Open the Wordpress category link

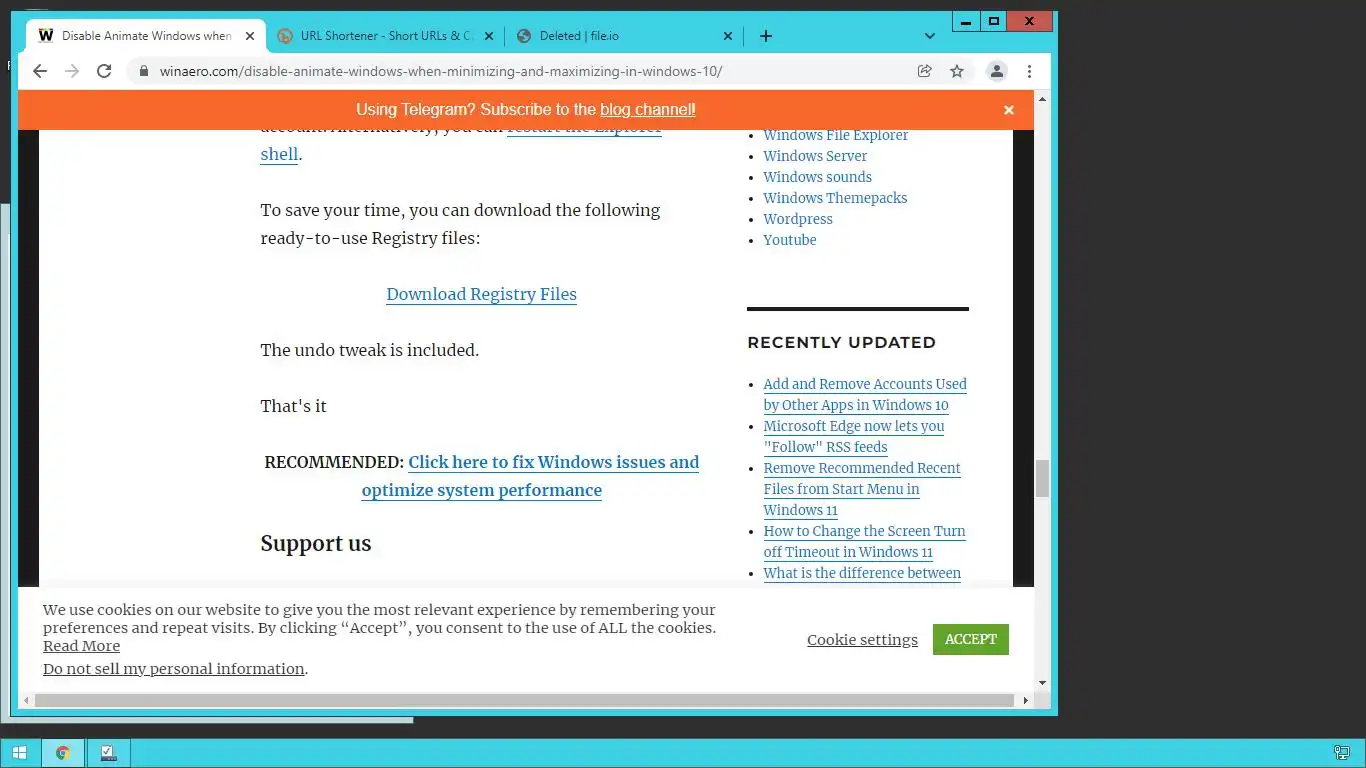click(x=797, y=219)
